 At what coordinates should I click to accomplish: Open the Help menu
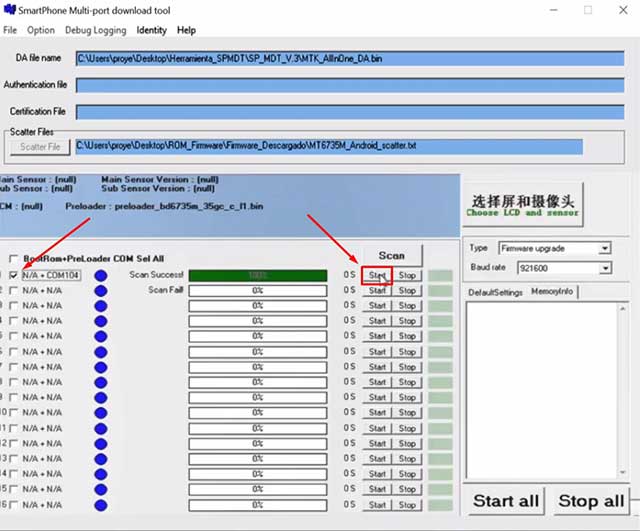pyautogui.click(x=186, y=30)
